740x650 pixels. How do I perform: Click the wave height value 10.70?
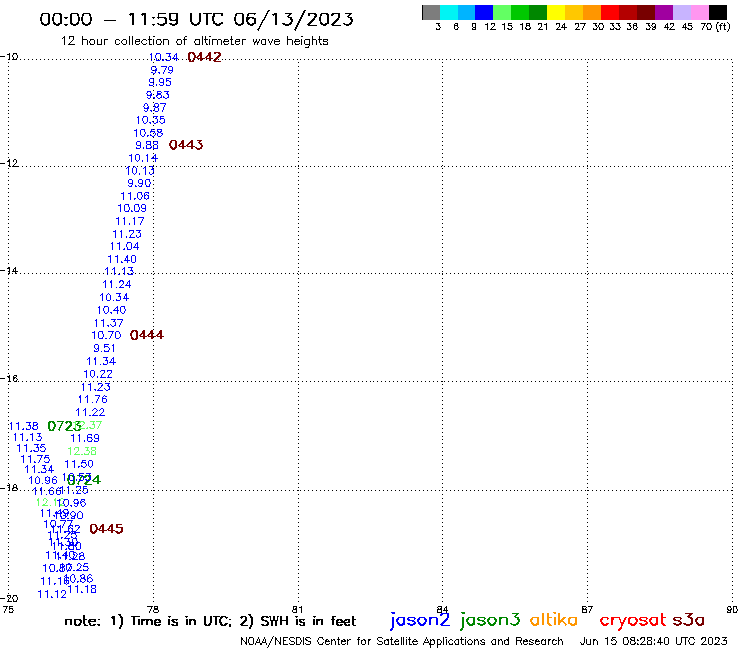[x=106, y=336]
